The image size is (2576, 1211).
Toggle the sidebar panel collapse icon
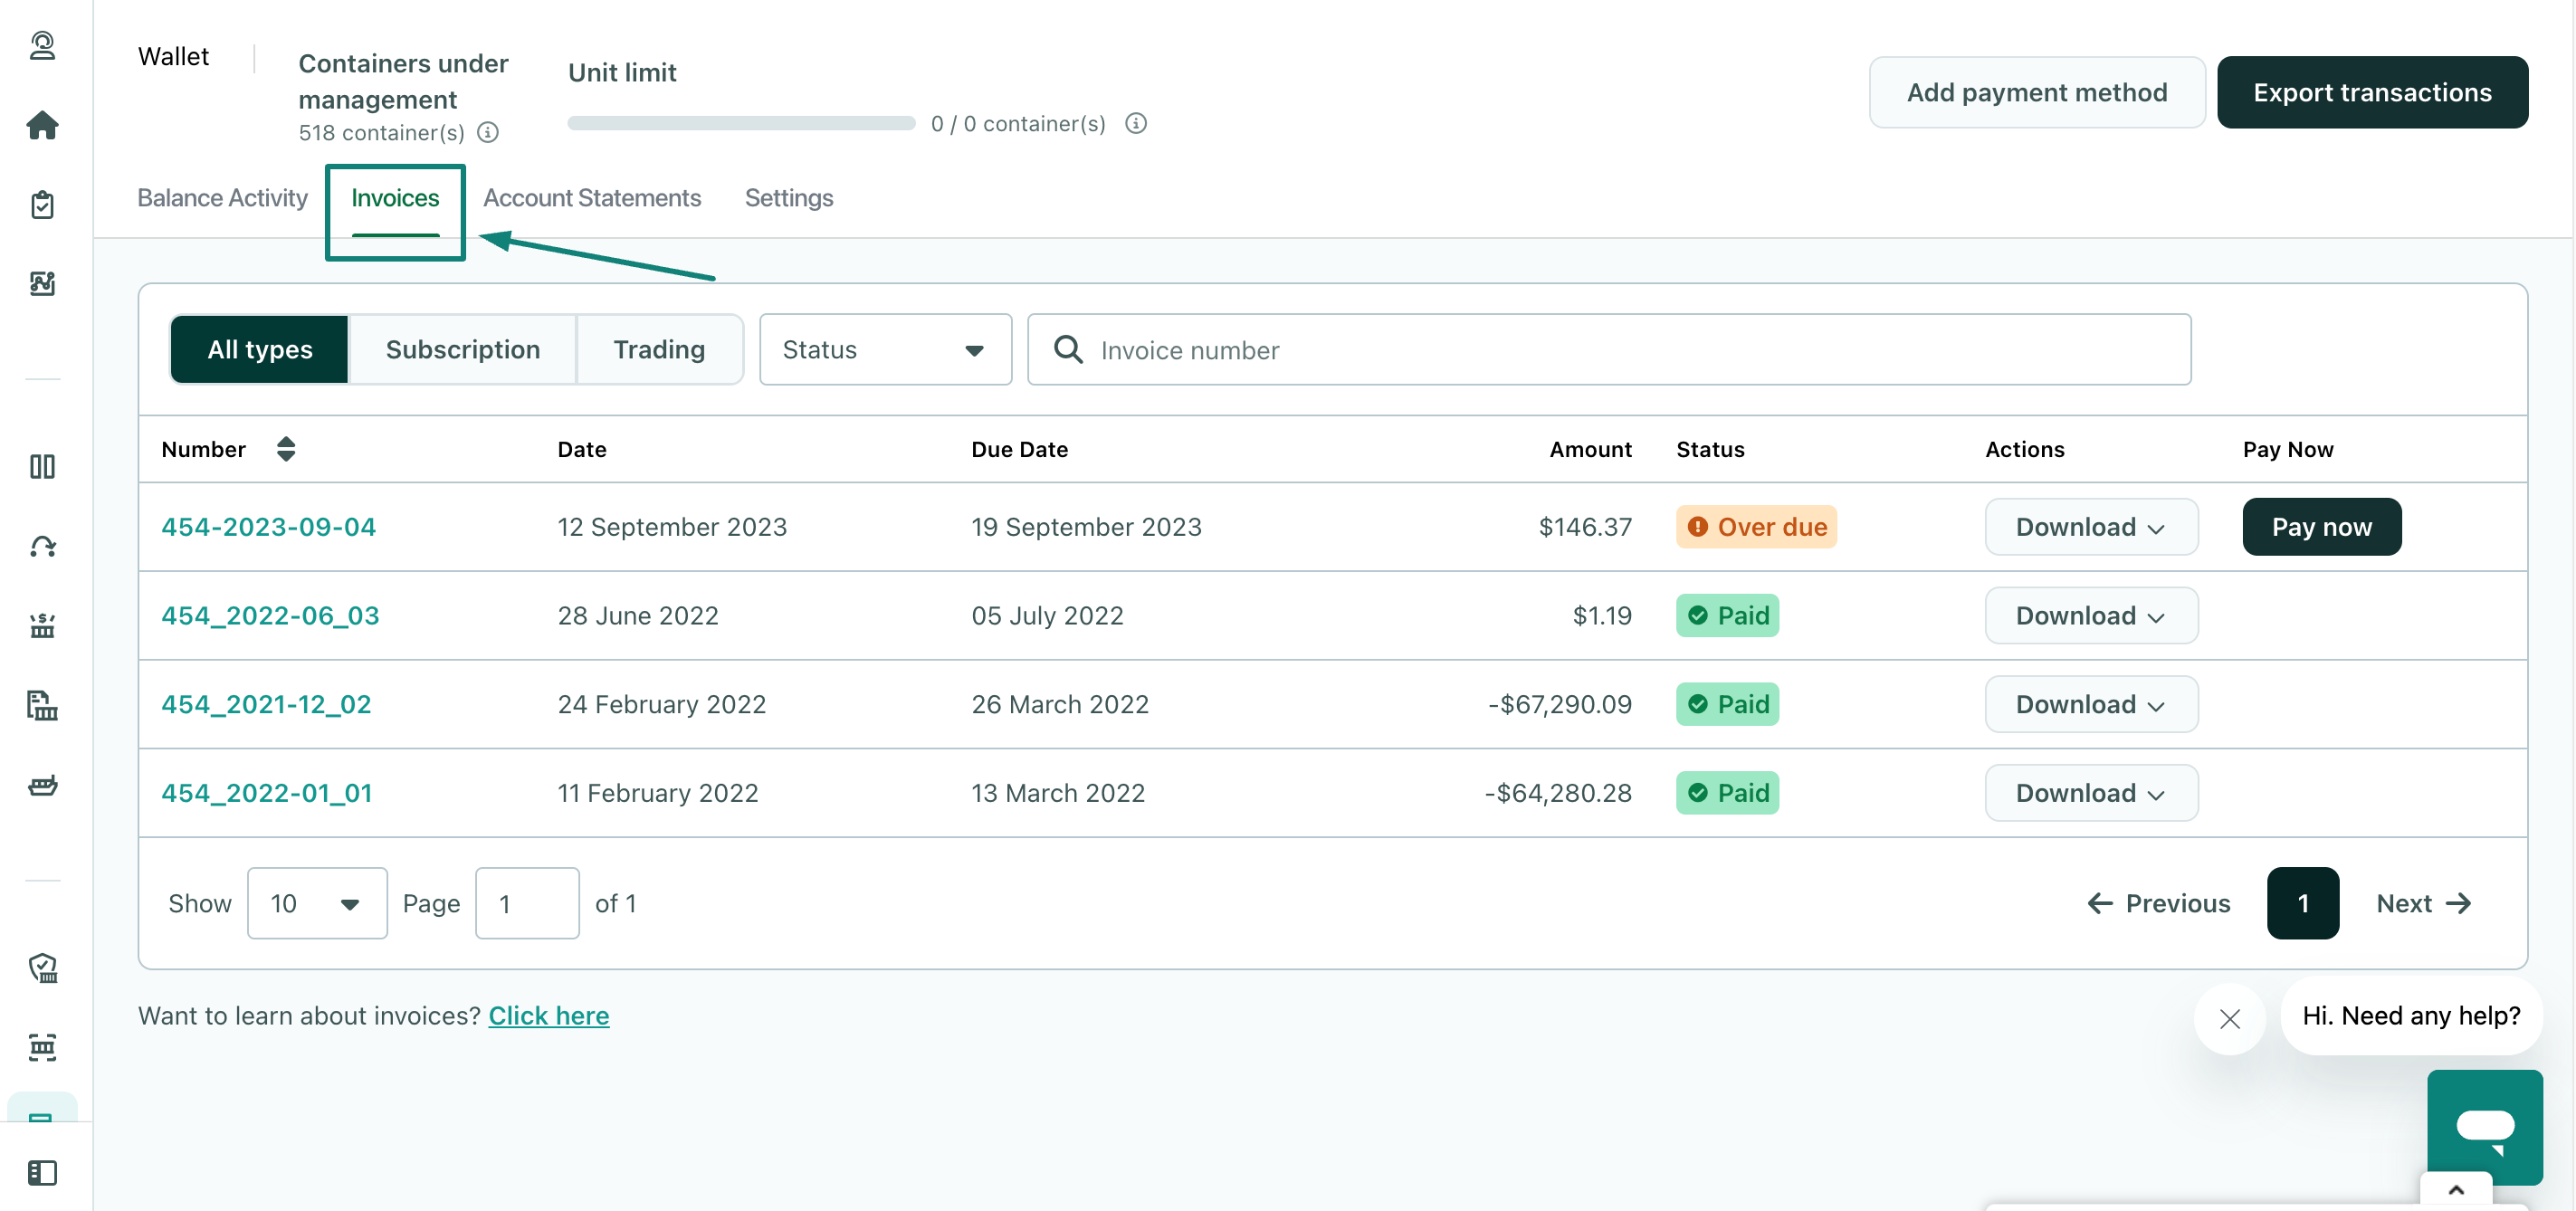point(42,1172)
